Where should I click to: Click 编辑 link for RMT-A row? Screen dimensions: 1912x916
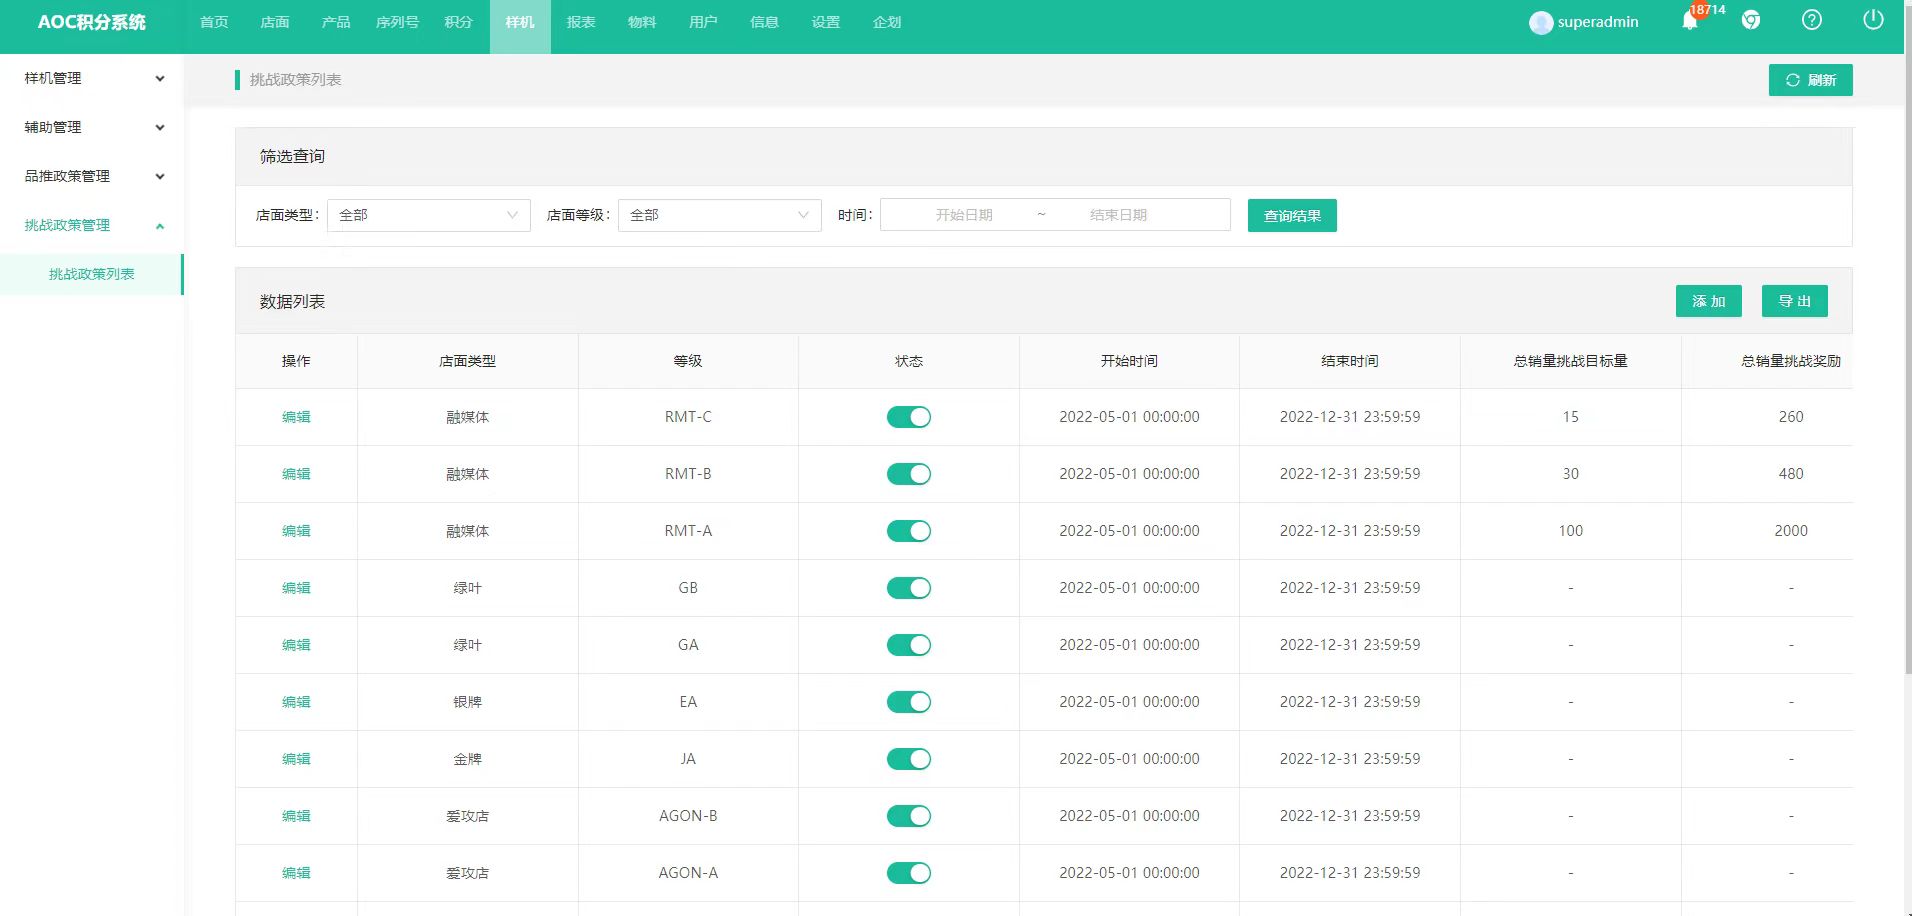[x=296, y=531]
